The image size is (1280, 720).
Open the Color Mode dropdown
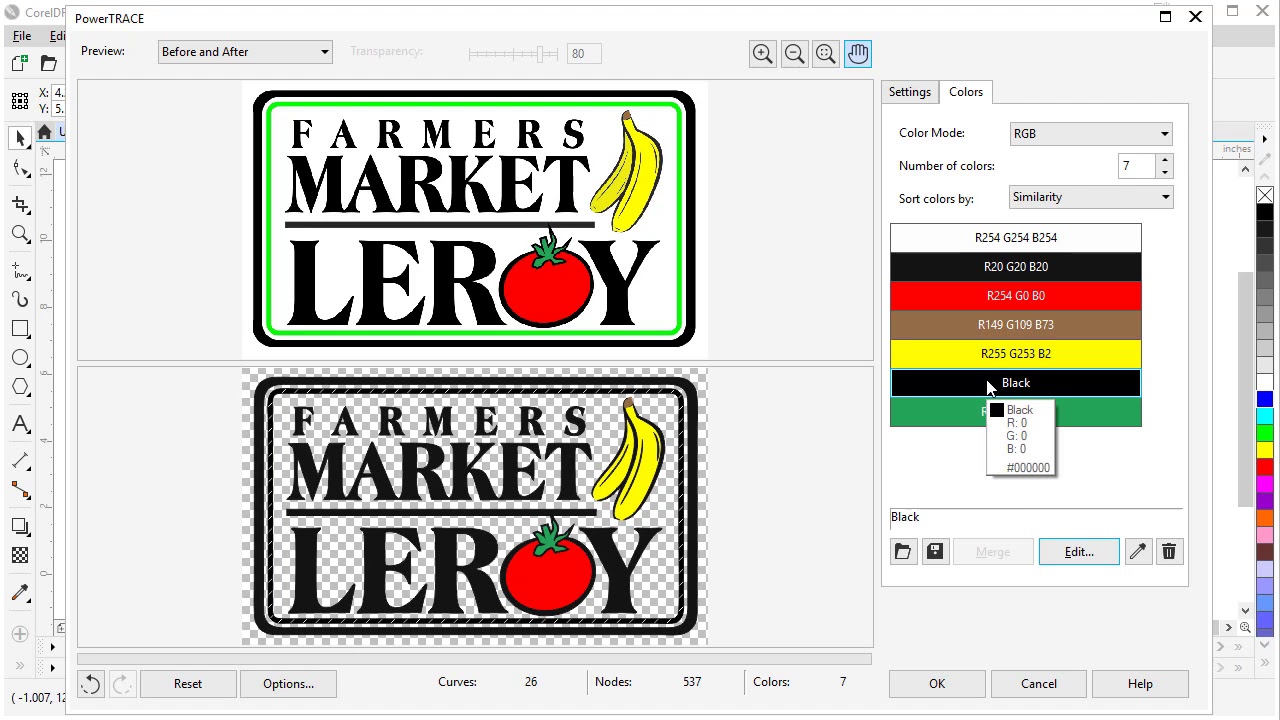point(1091,134)
